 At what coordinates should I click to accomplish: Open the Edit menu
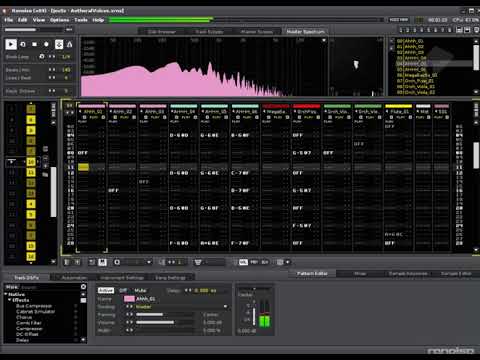point(22,20)
